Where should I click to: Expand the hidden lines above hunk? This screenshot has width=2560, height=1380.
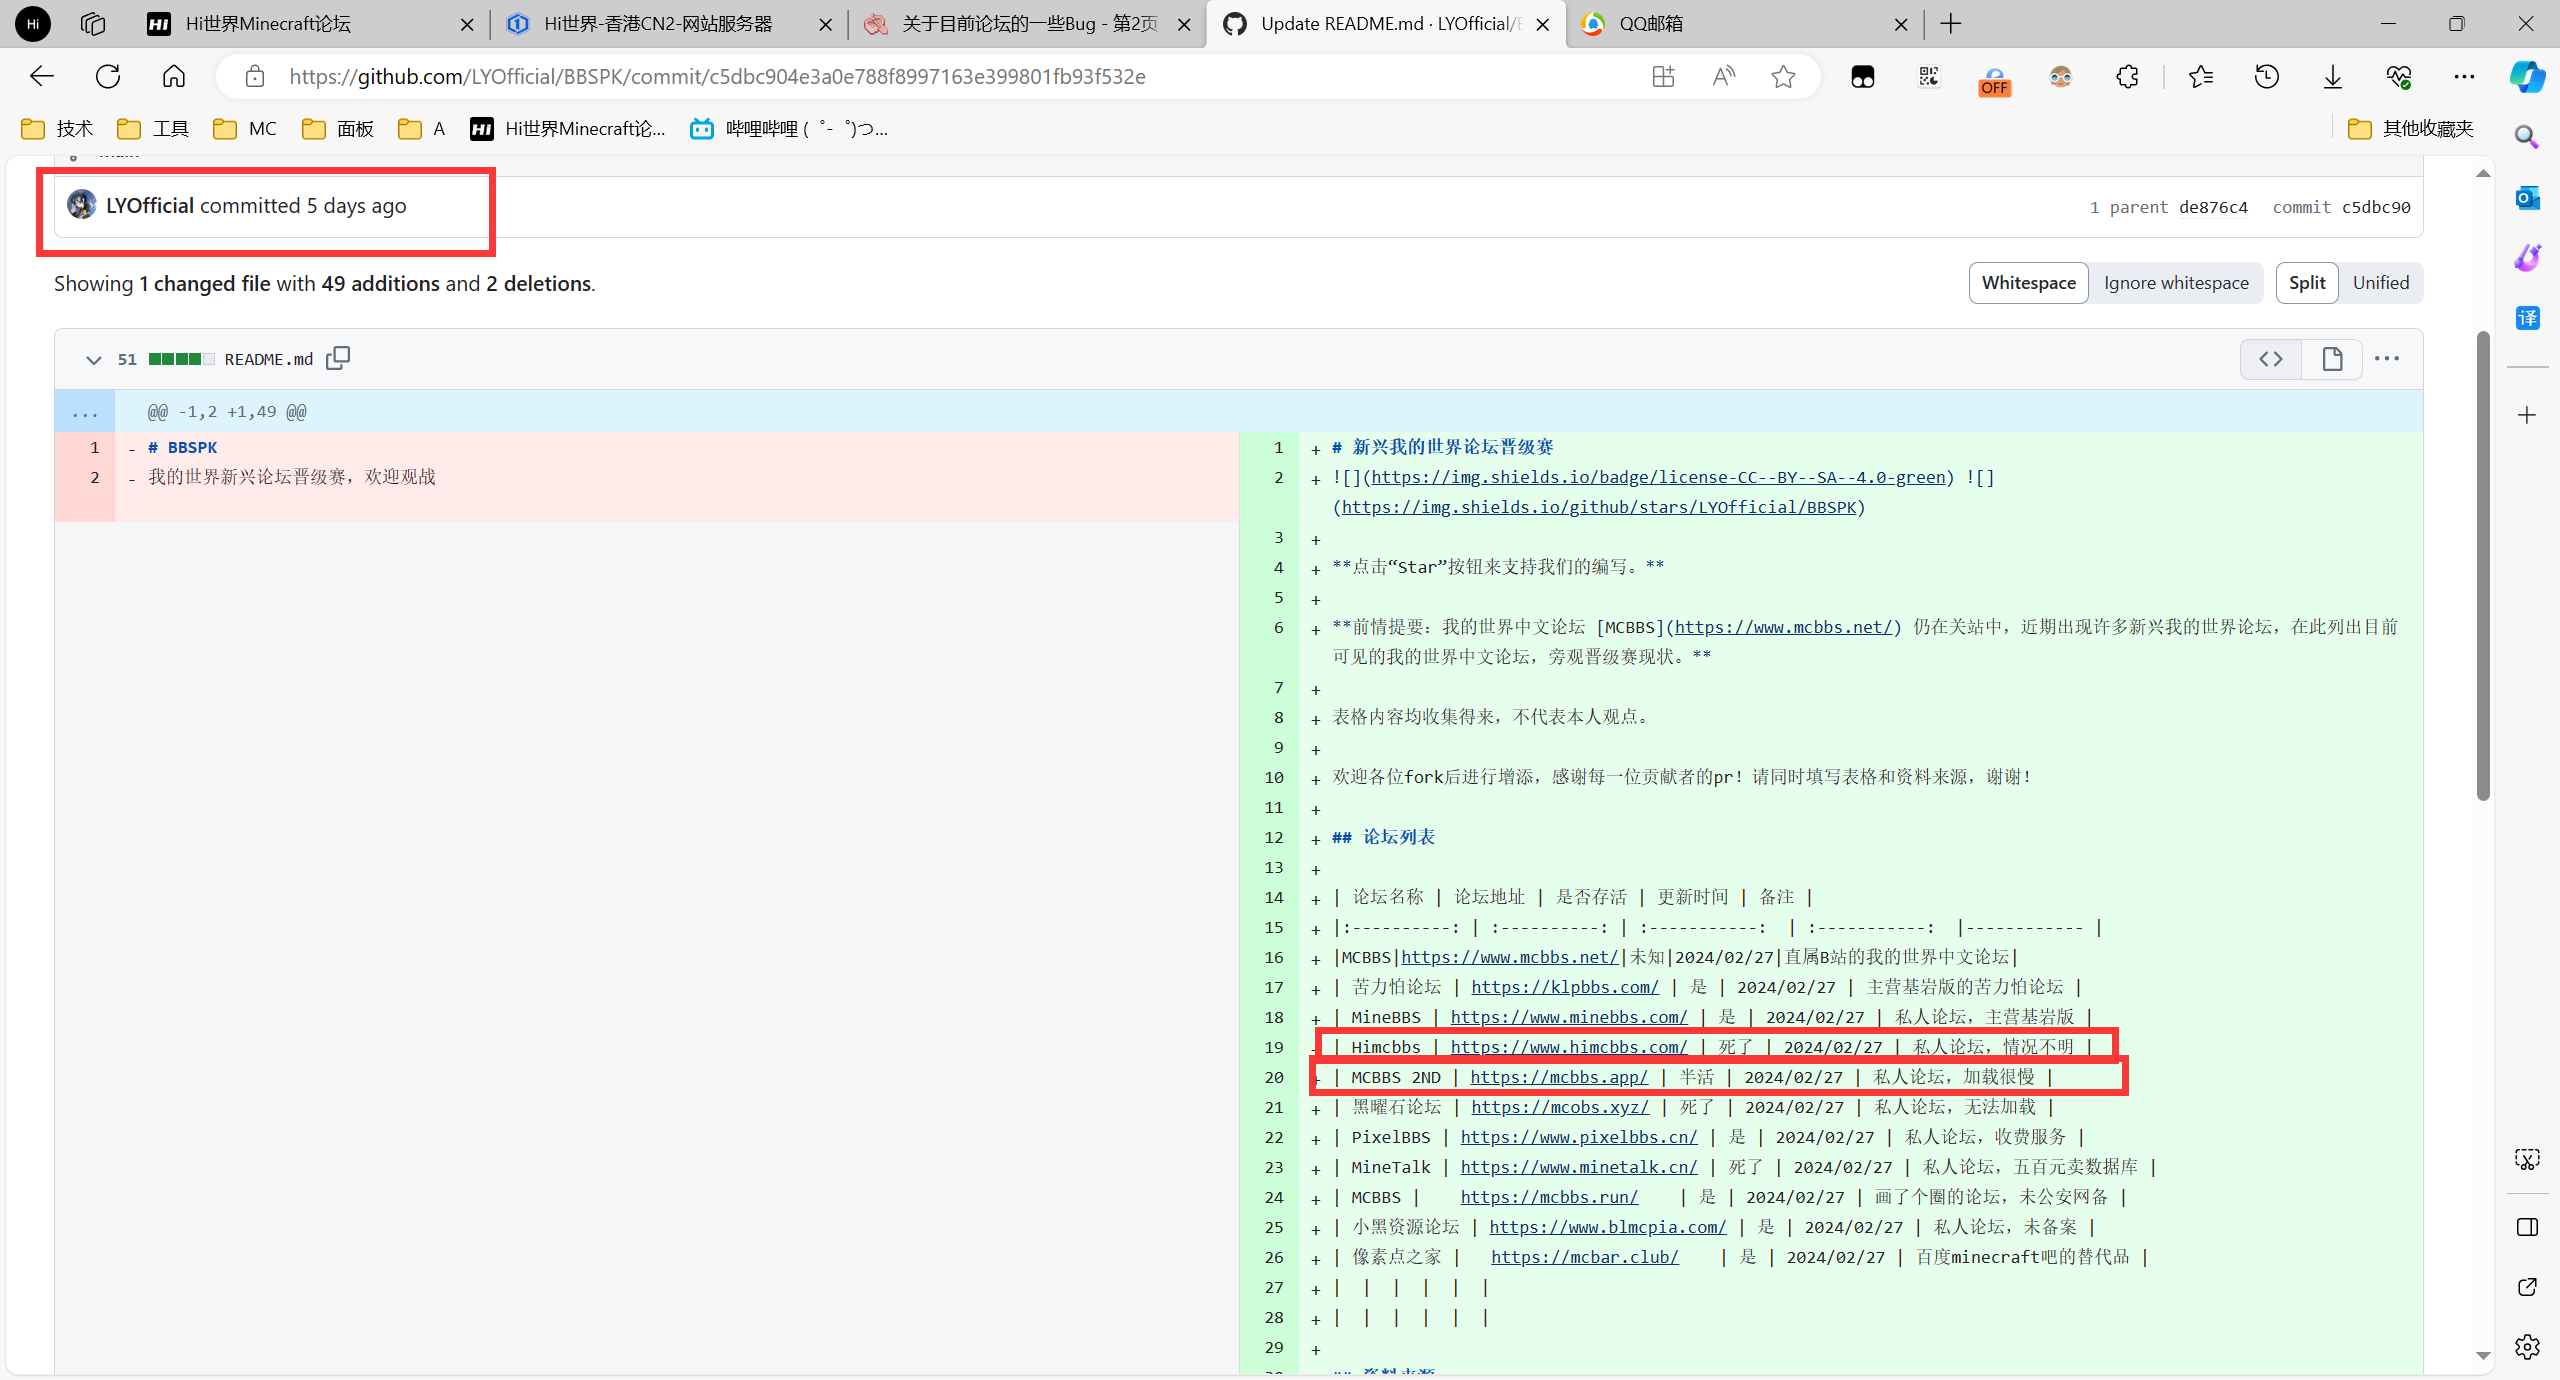pos(85,412)
